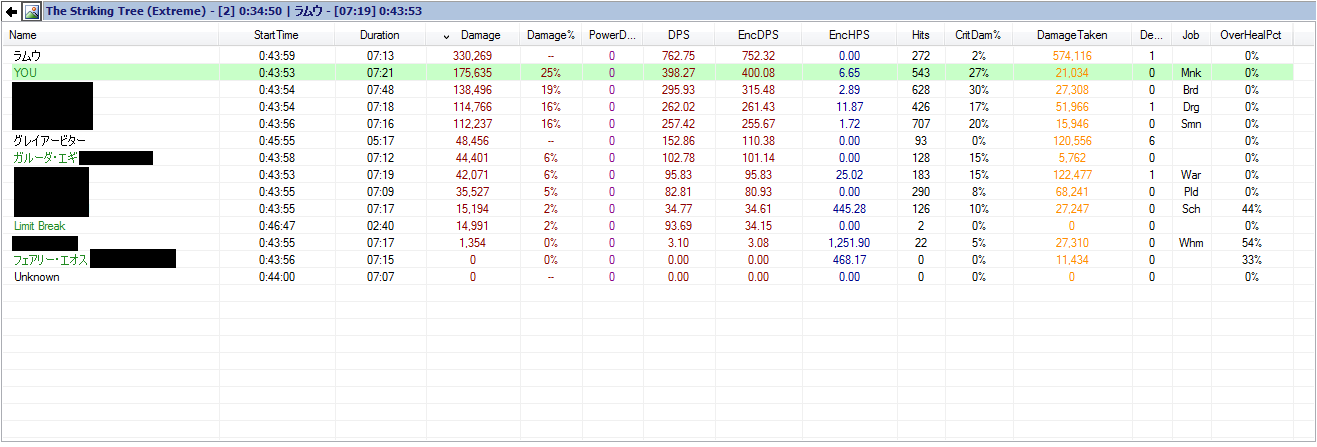The width and height of the screenshot is (1317, 447).
Task: Click the picture snapshot icon
Action: [x=30, y=12]
